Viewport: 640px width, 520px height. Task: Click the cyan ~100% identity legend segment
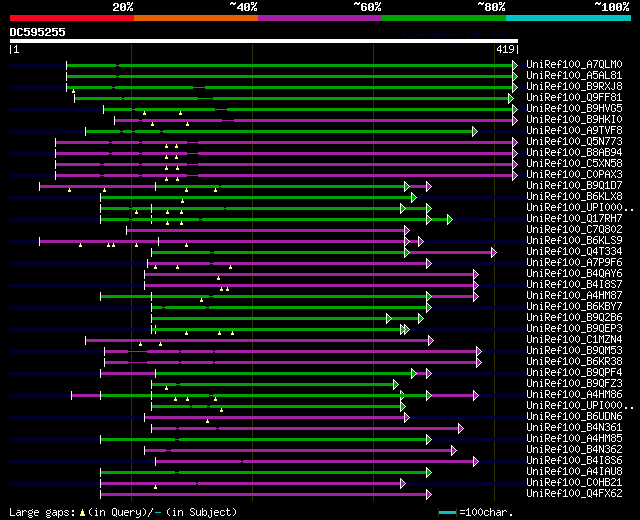(x=569, y=18)
